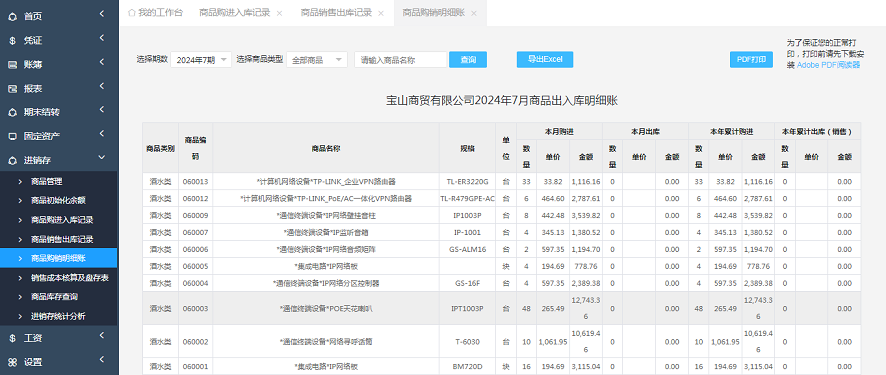Click product code 060013 cell
The width and height of the screenshot is (886, 375).
click(x=196, y=182)
